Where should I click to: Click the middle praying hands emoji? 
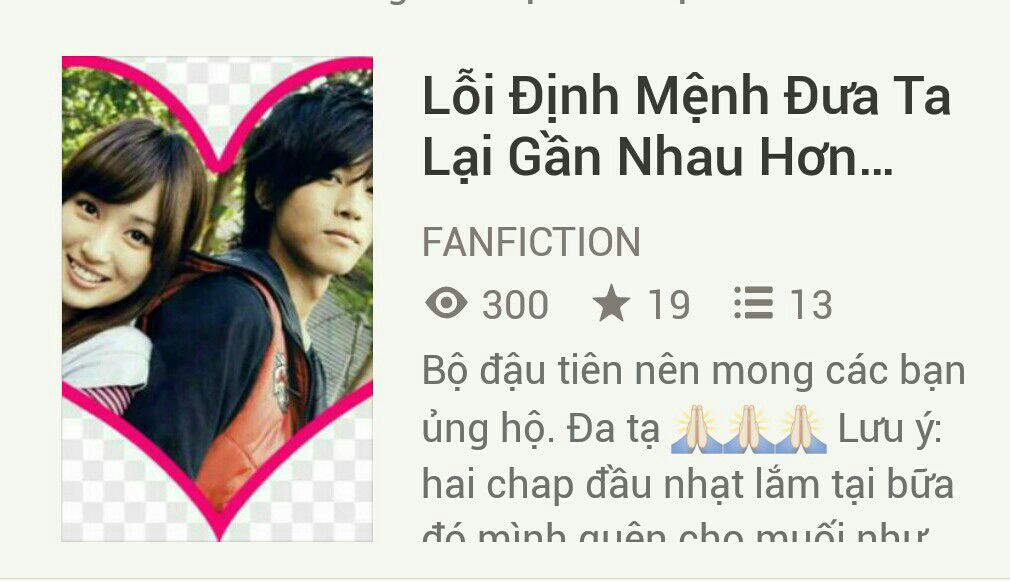point(748,429)
